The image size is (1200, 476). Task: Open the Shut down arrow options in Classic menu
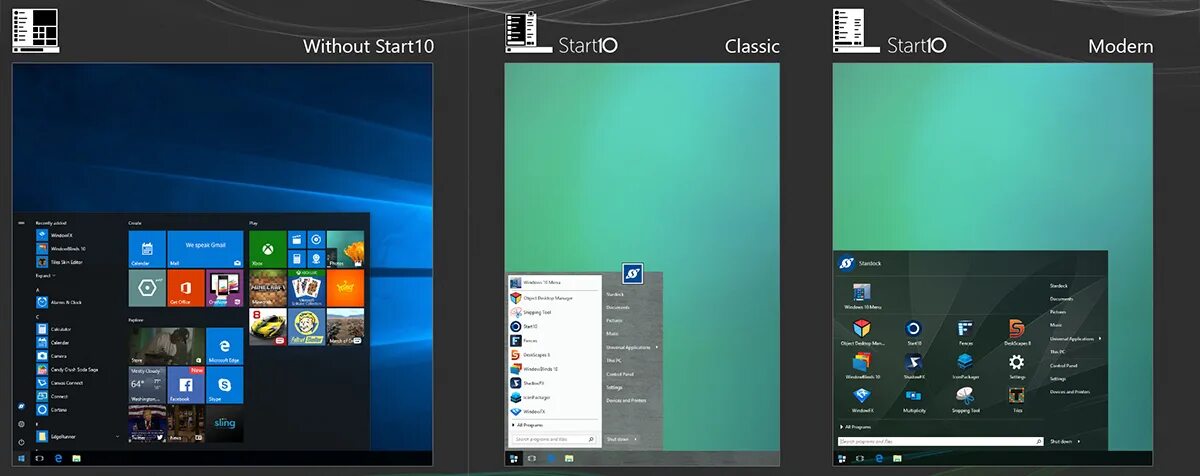(x=635, y=439)
